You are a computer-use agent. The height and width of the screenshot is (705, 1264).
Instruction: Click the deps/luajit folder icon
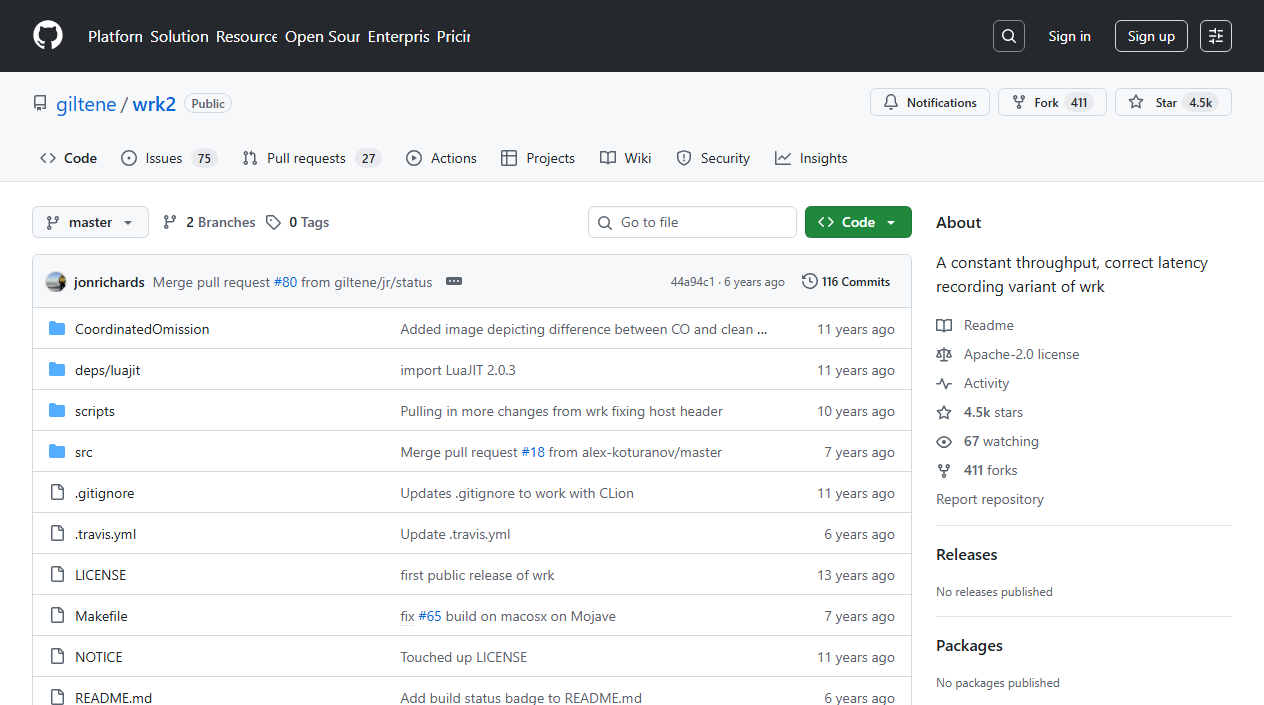[57, 370]
